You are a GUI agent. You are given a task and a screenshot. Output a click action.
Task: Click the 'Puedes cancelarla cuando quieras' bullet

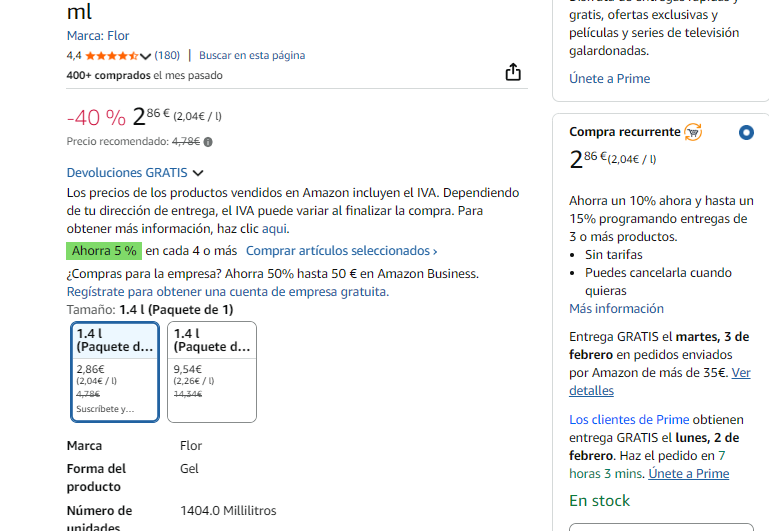(658, 281)
